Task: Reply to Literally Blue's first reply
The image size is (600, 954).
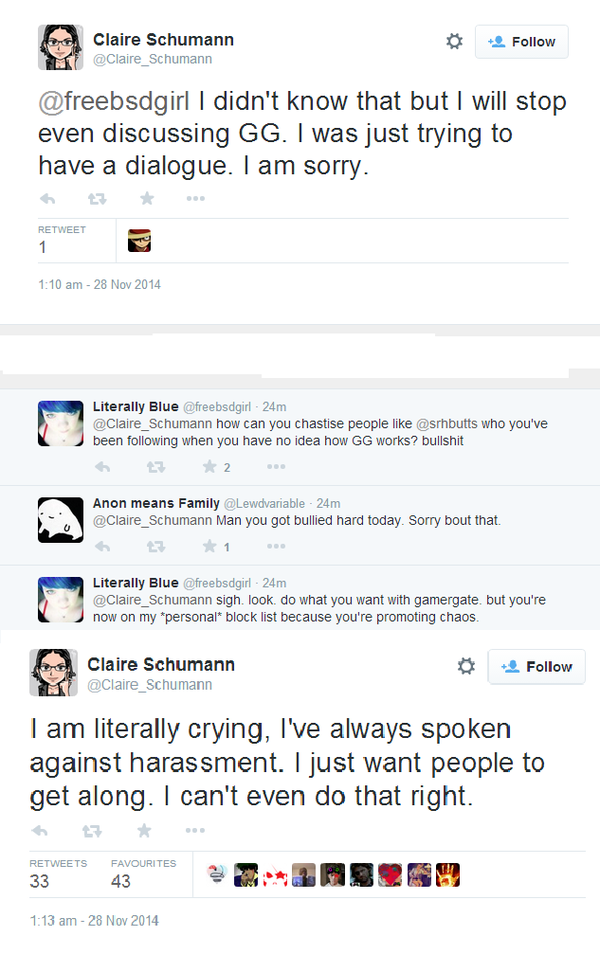Action: [102, 467]
